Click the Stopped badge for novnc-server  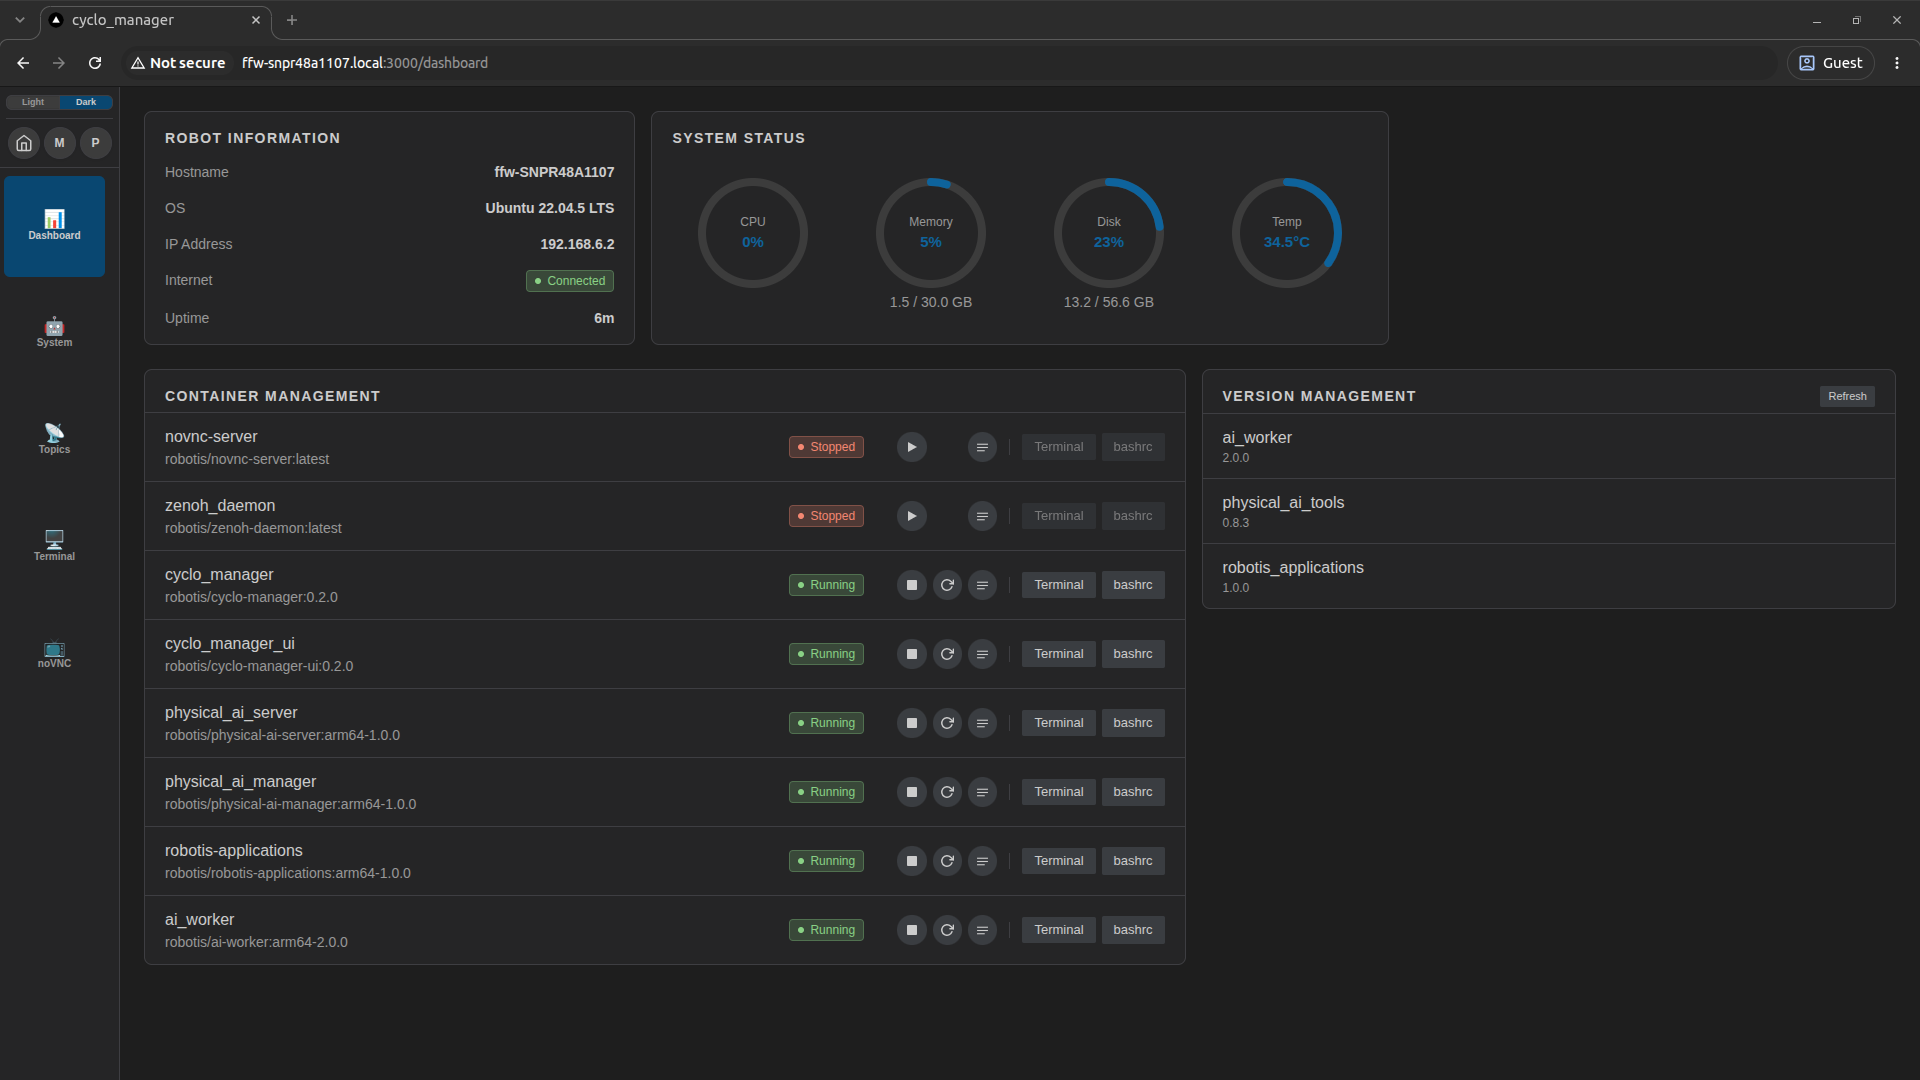tap(826, 447)
